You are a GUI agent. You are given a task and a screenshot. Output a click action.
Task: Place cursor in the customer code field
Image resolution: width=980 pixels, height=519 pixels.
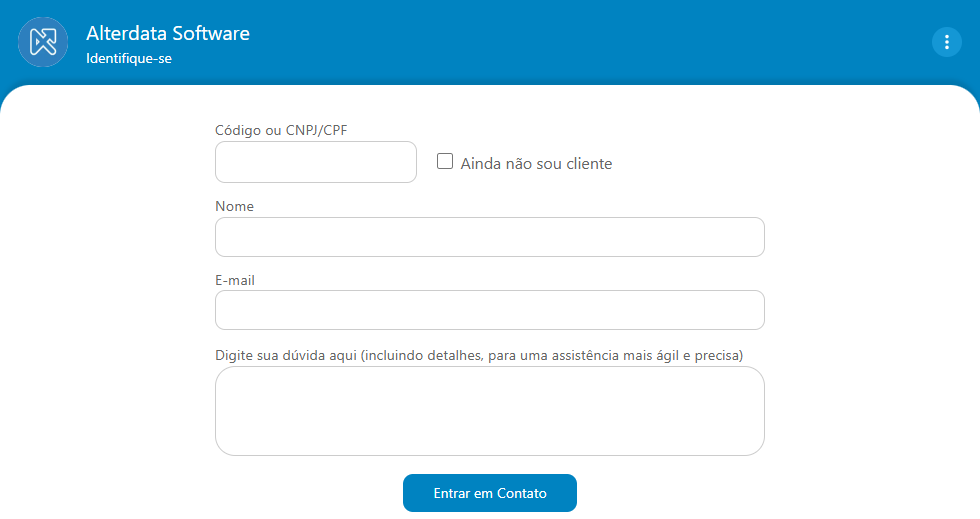point(316,162)
